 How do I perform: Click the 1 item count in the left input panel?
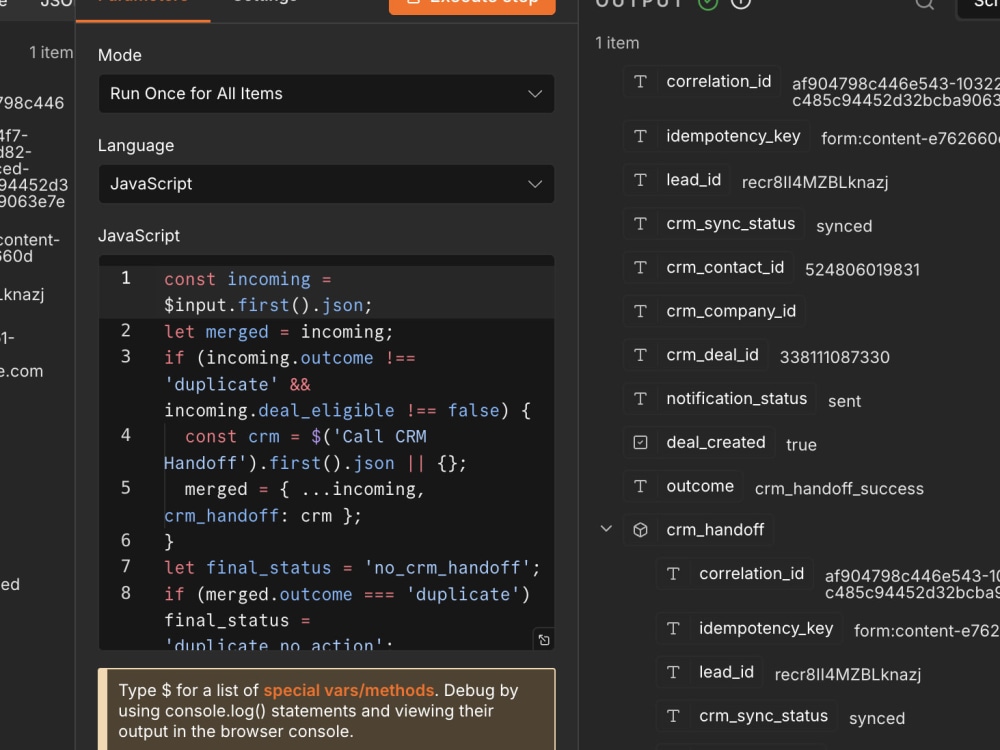pos(51,52)
